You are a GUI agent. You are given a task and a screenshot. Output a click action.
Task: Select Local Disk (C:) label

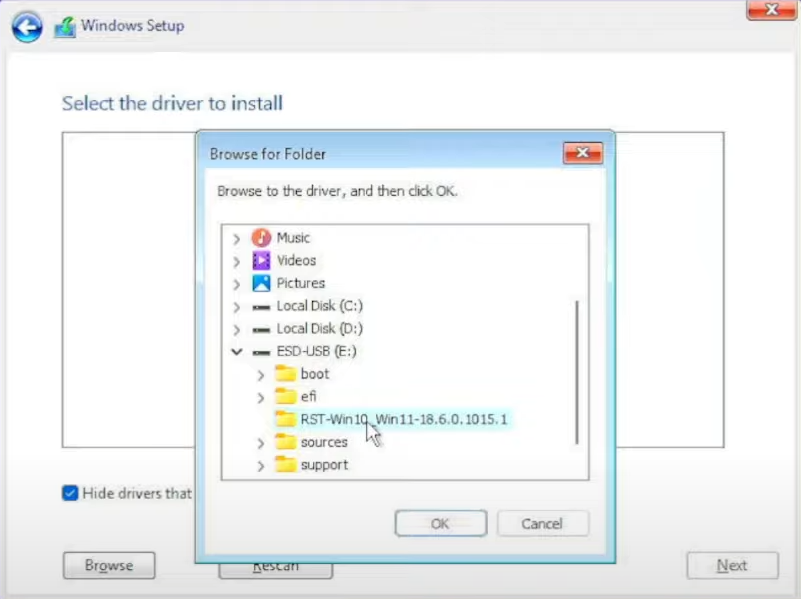tap(319, 305)
